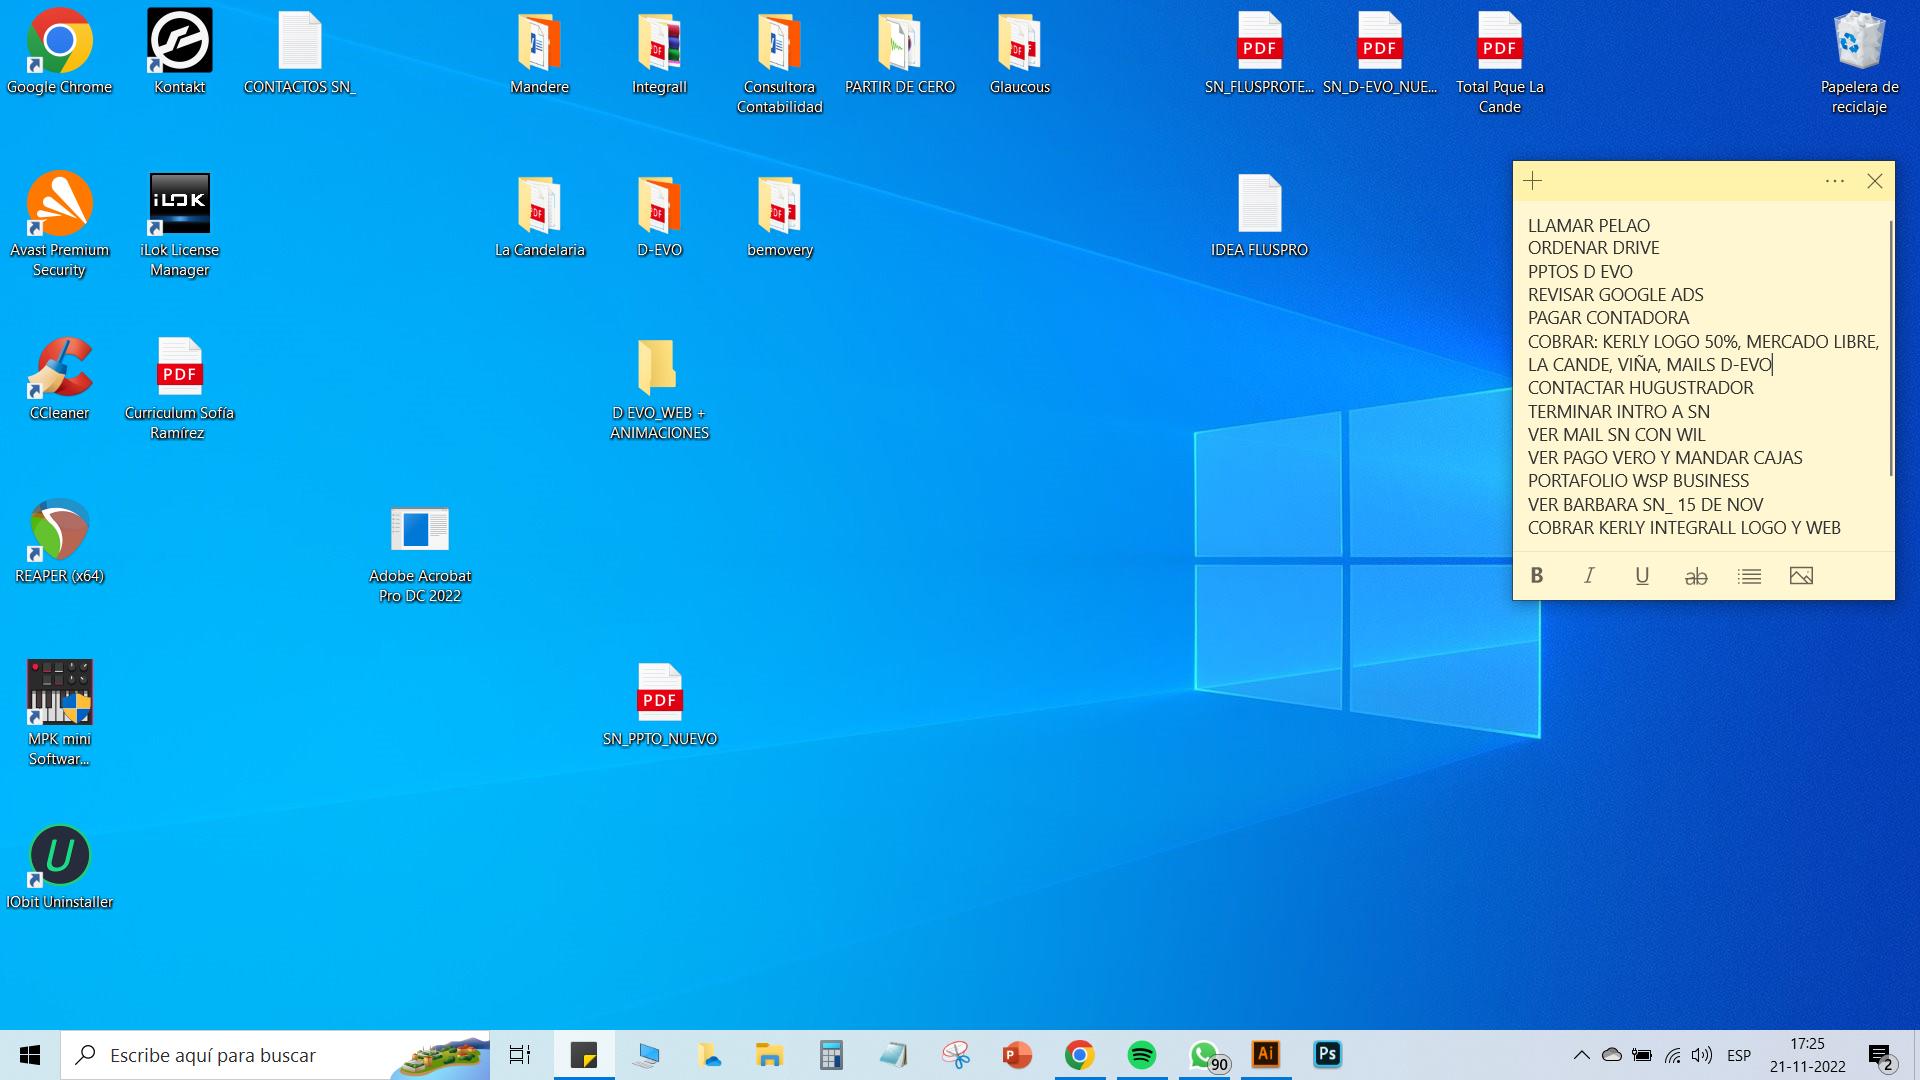Screen dimensions: 1920x1080
Task: Click the ESP language indicator
Action: tap(1739, 1055)
